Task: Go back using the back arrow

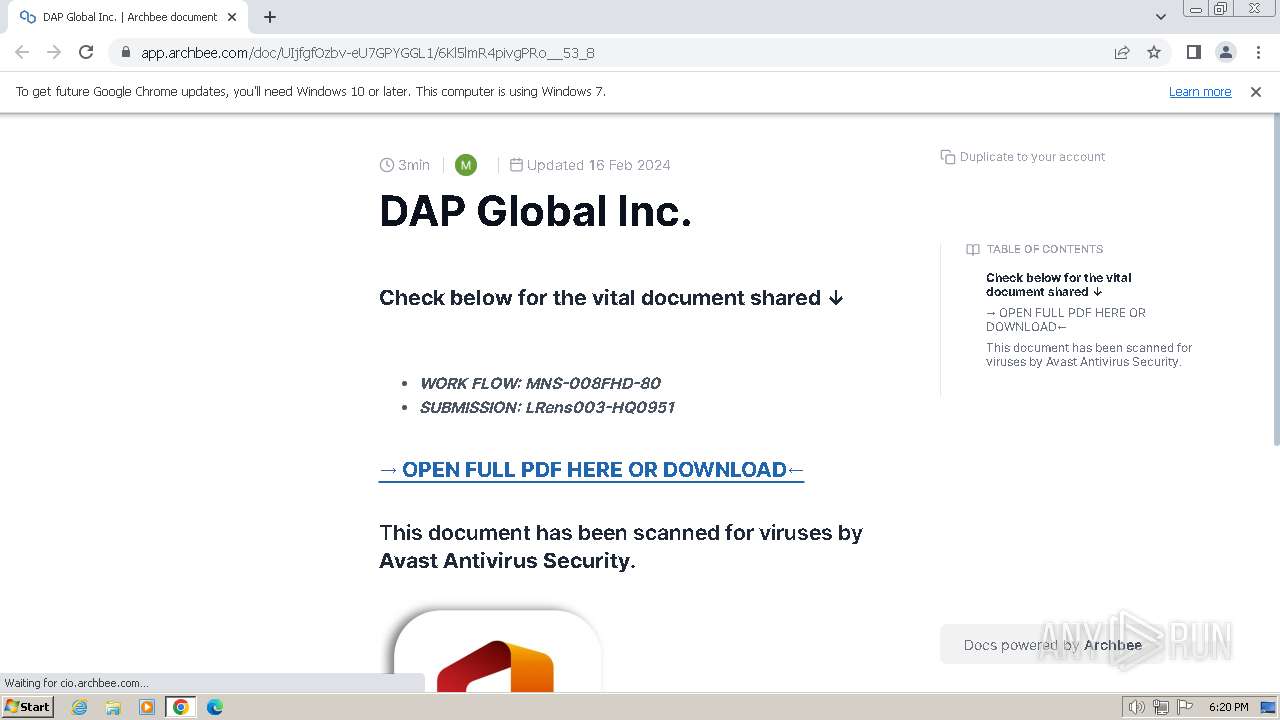Action: pyautogui.click(x=22, y=52)
